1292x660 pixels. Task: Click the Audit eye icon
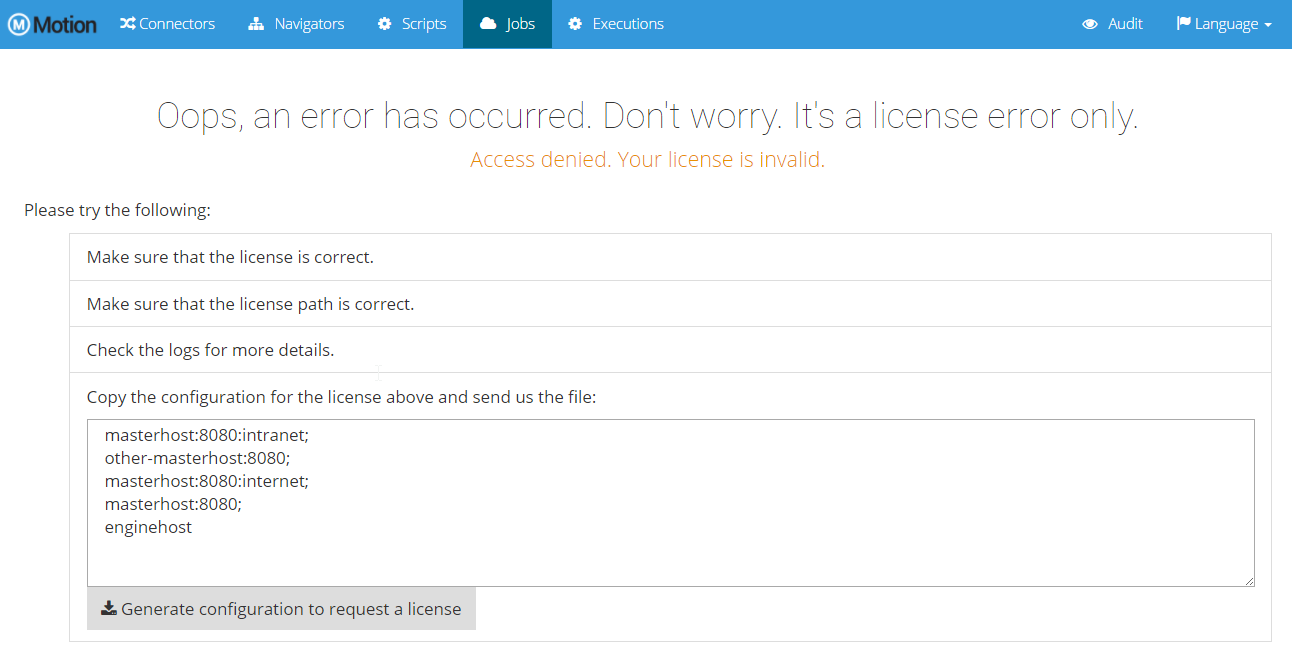1090,24
